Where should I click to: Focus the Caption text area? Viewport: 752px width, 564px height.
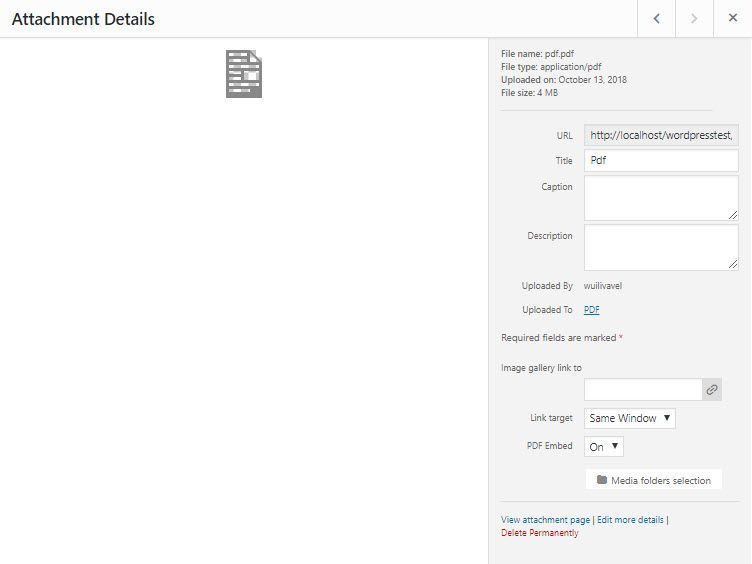[x=660, y=197]
